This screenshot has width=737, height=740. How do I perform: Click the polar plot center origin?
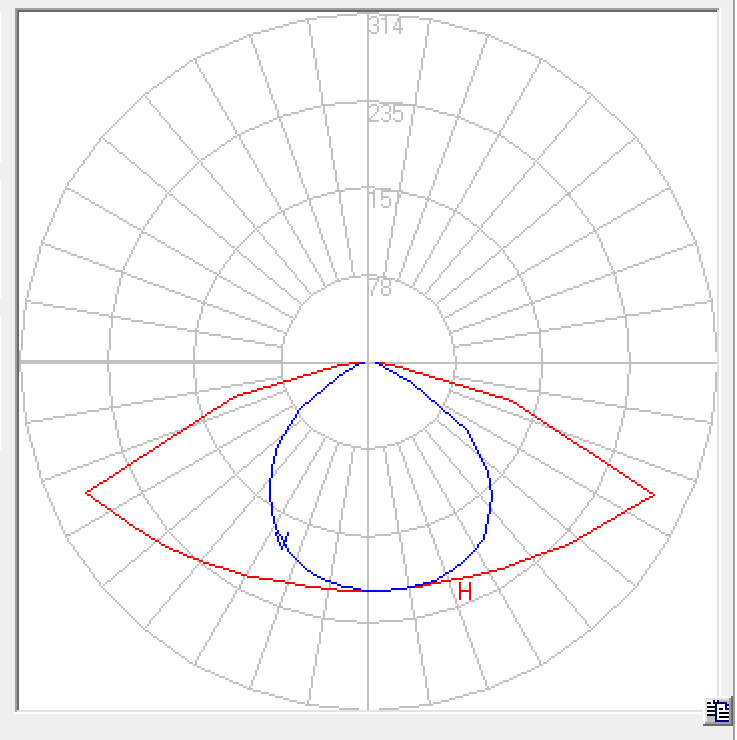point(369,362)
